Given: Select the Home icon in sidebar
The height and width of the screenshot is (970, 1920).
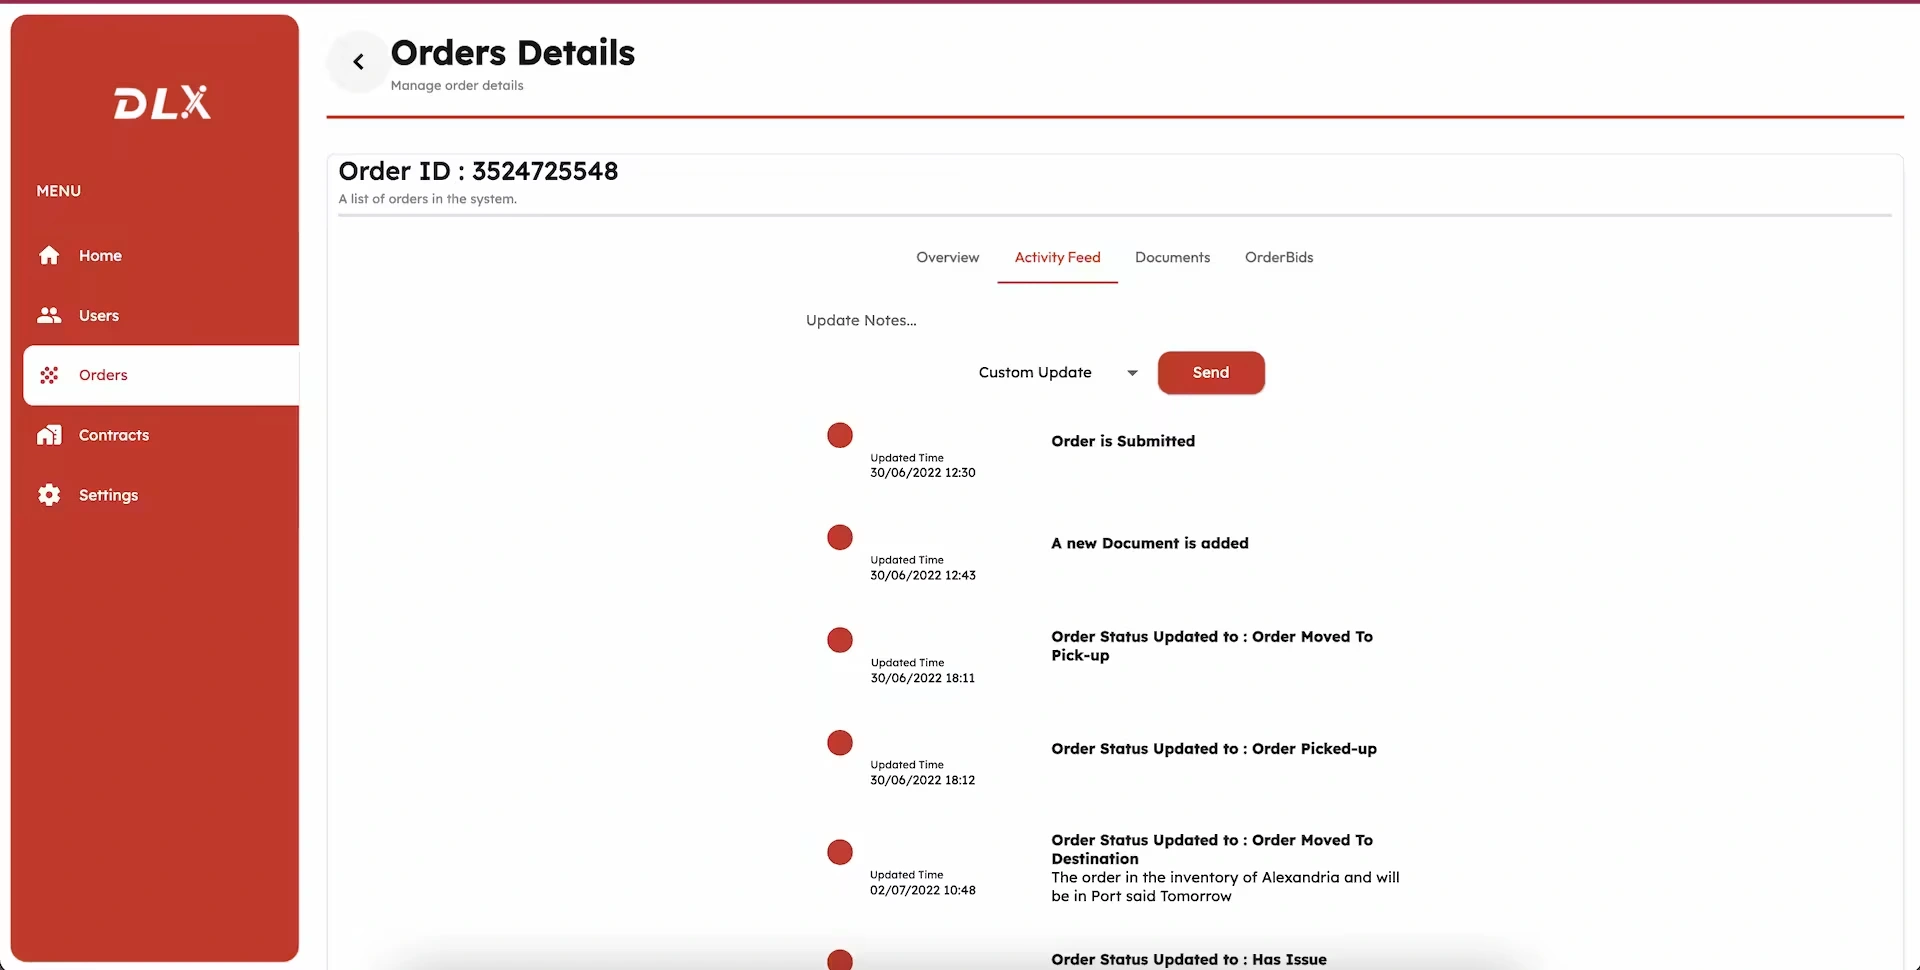Looking at the screenshot, I should coord(49,255).
